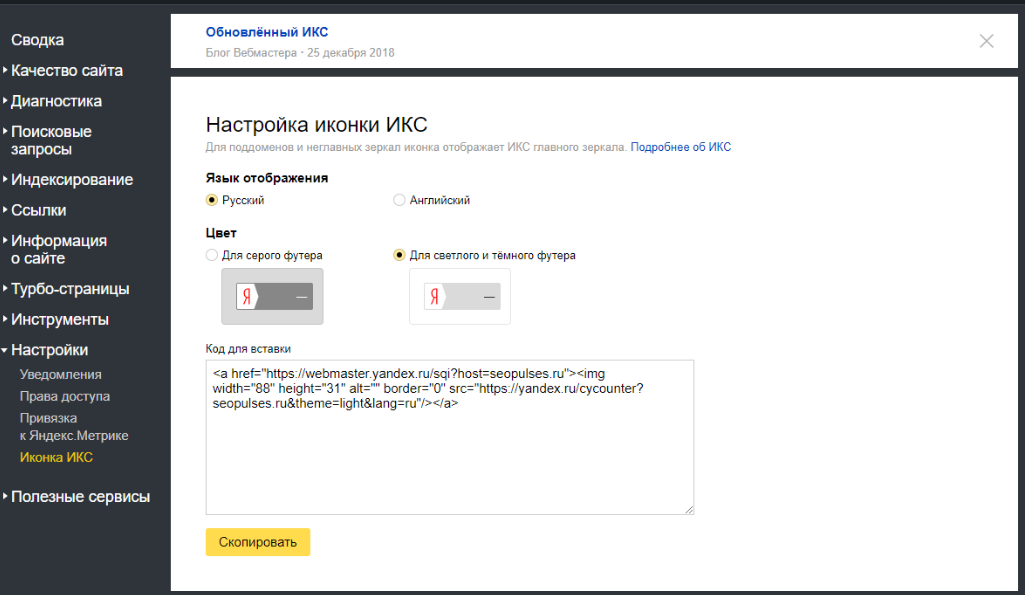The image size is (1025, 595).
Task: Select Русский display language
Action: pyautogui.click(x=212, y=200)
